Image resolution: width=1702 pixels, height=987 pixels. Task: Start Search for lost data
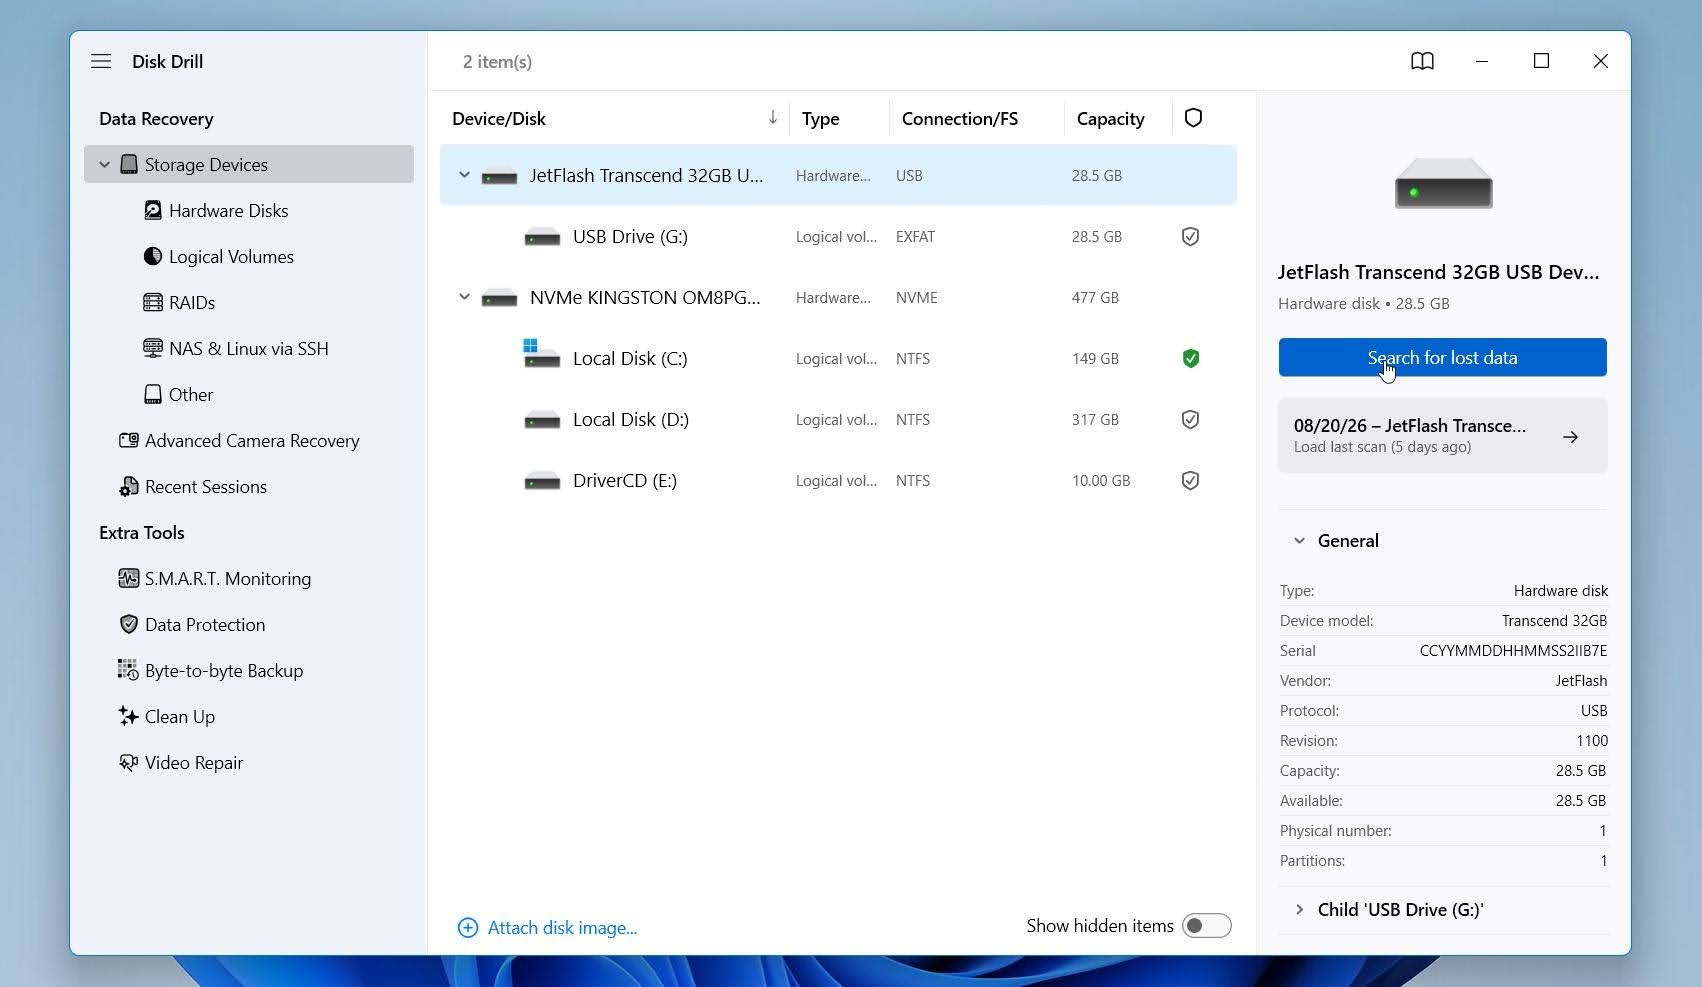(x=1442, y=357)
